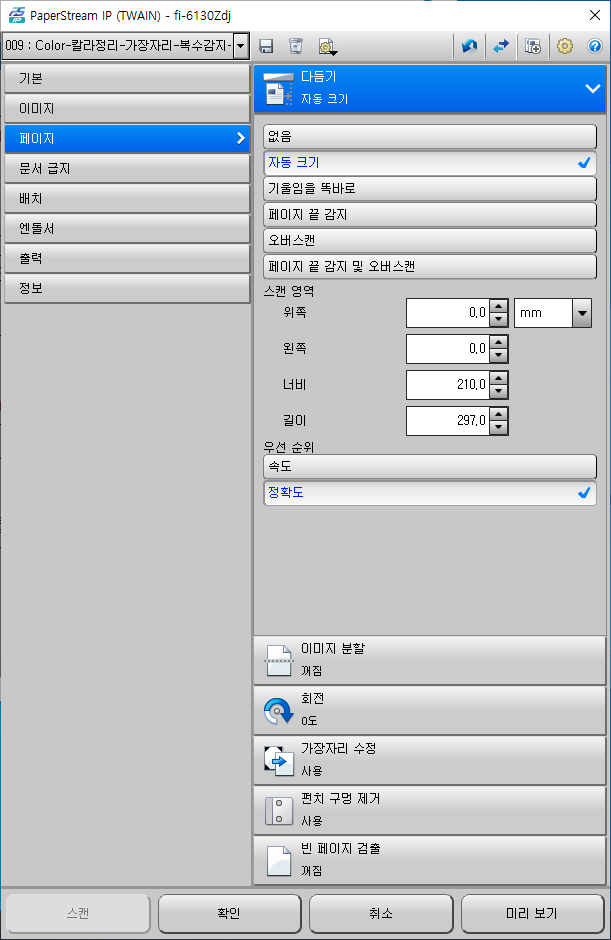
Task: Select the 페이지 끝 감지 option
Action: tap(430, 215)
